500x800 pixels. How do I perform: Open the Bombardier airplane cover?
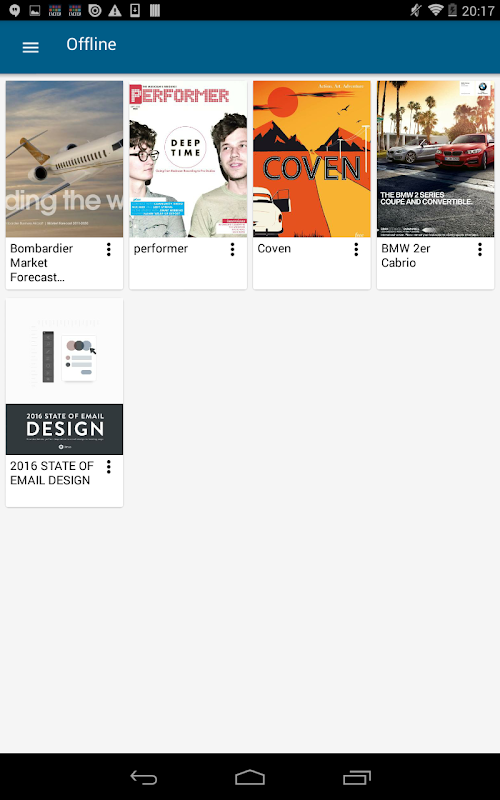coord(64,159)
